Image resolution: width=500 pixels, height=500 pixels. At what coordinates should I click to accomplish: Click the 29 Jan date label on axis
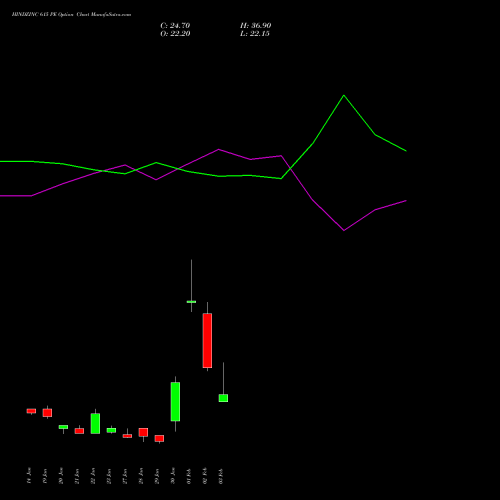click(157, 476)
